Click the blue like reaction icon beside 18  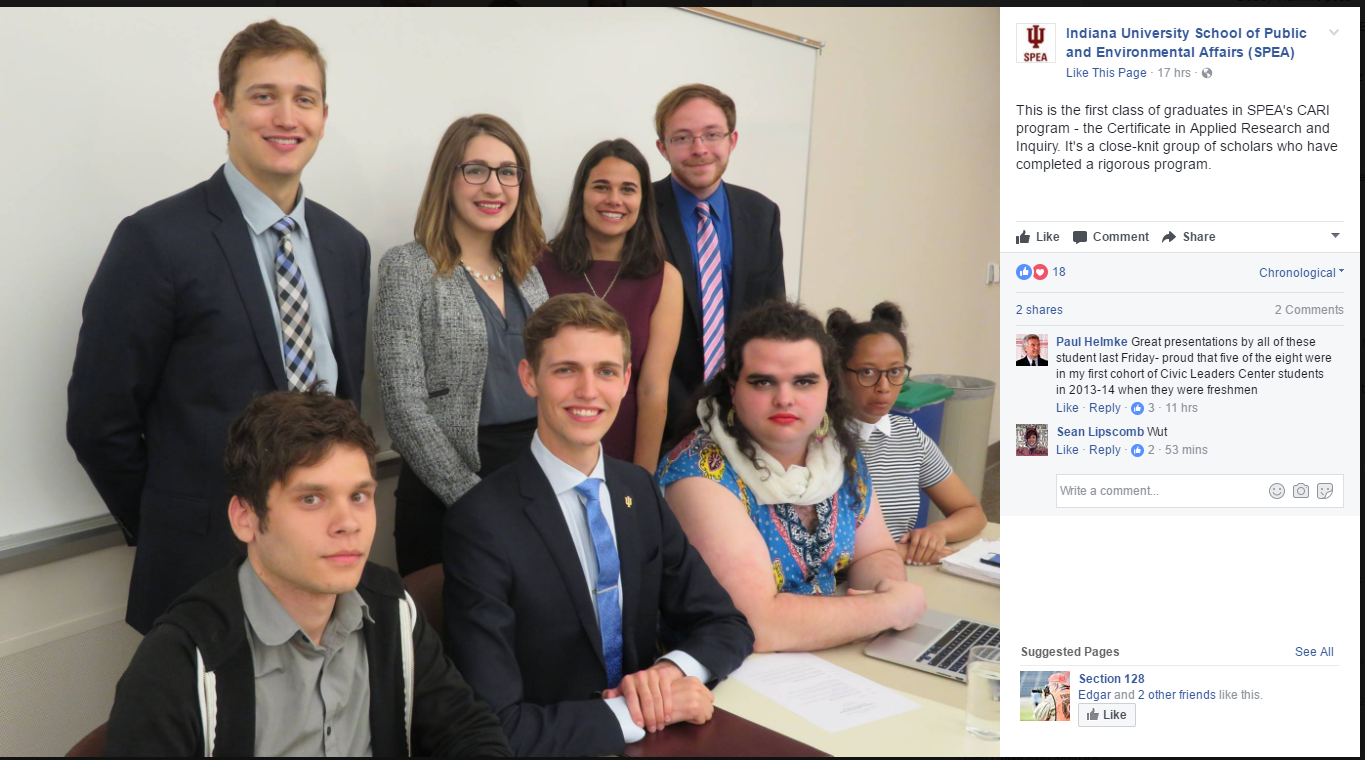click(1023, 272)
